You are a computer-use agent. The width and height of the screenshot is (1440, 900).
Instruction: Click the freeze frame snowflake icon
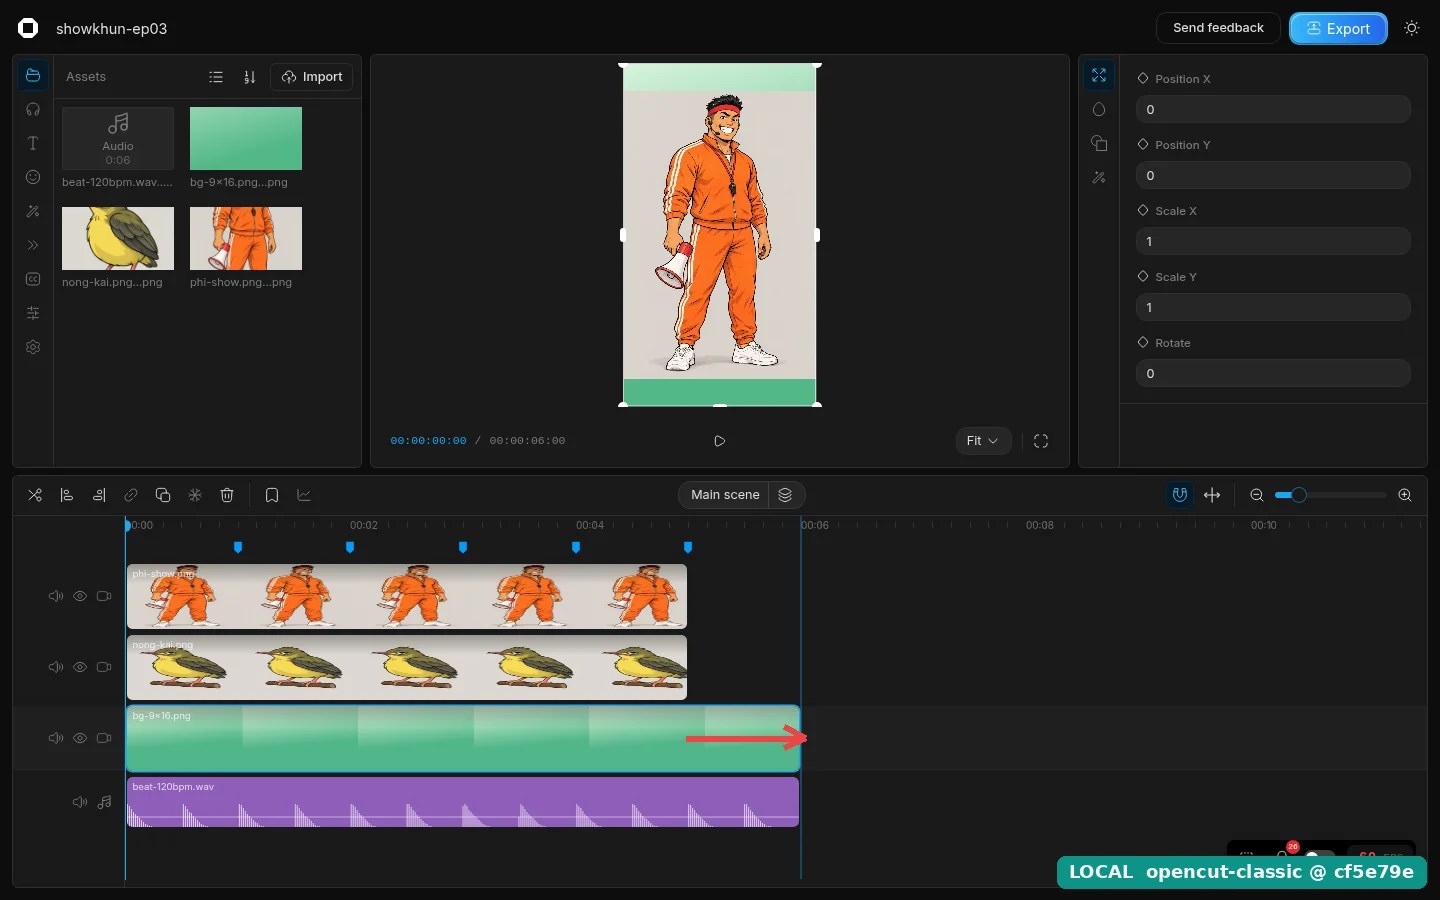195,495
